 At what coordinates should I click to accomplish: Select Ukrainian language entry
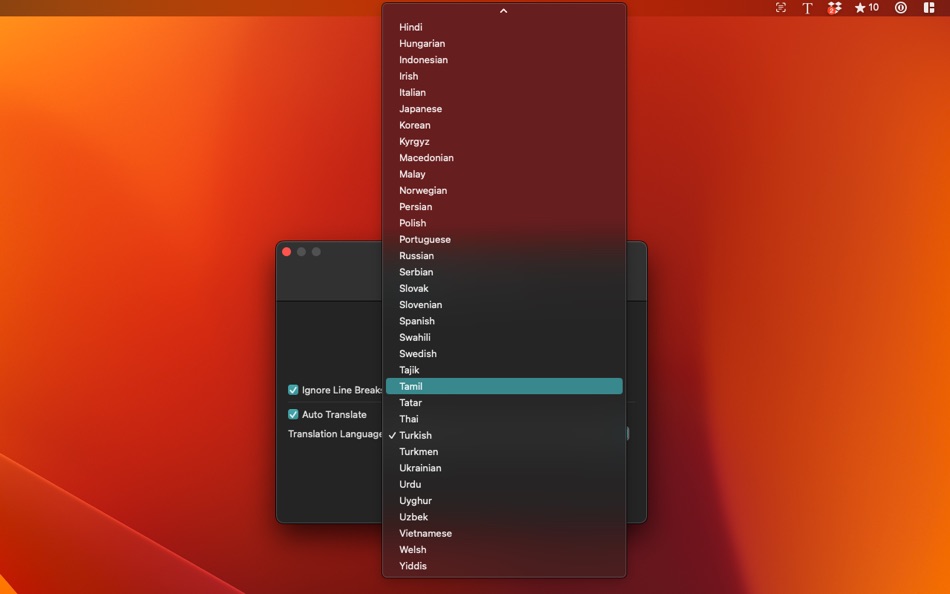[504, 468]
